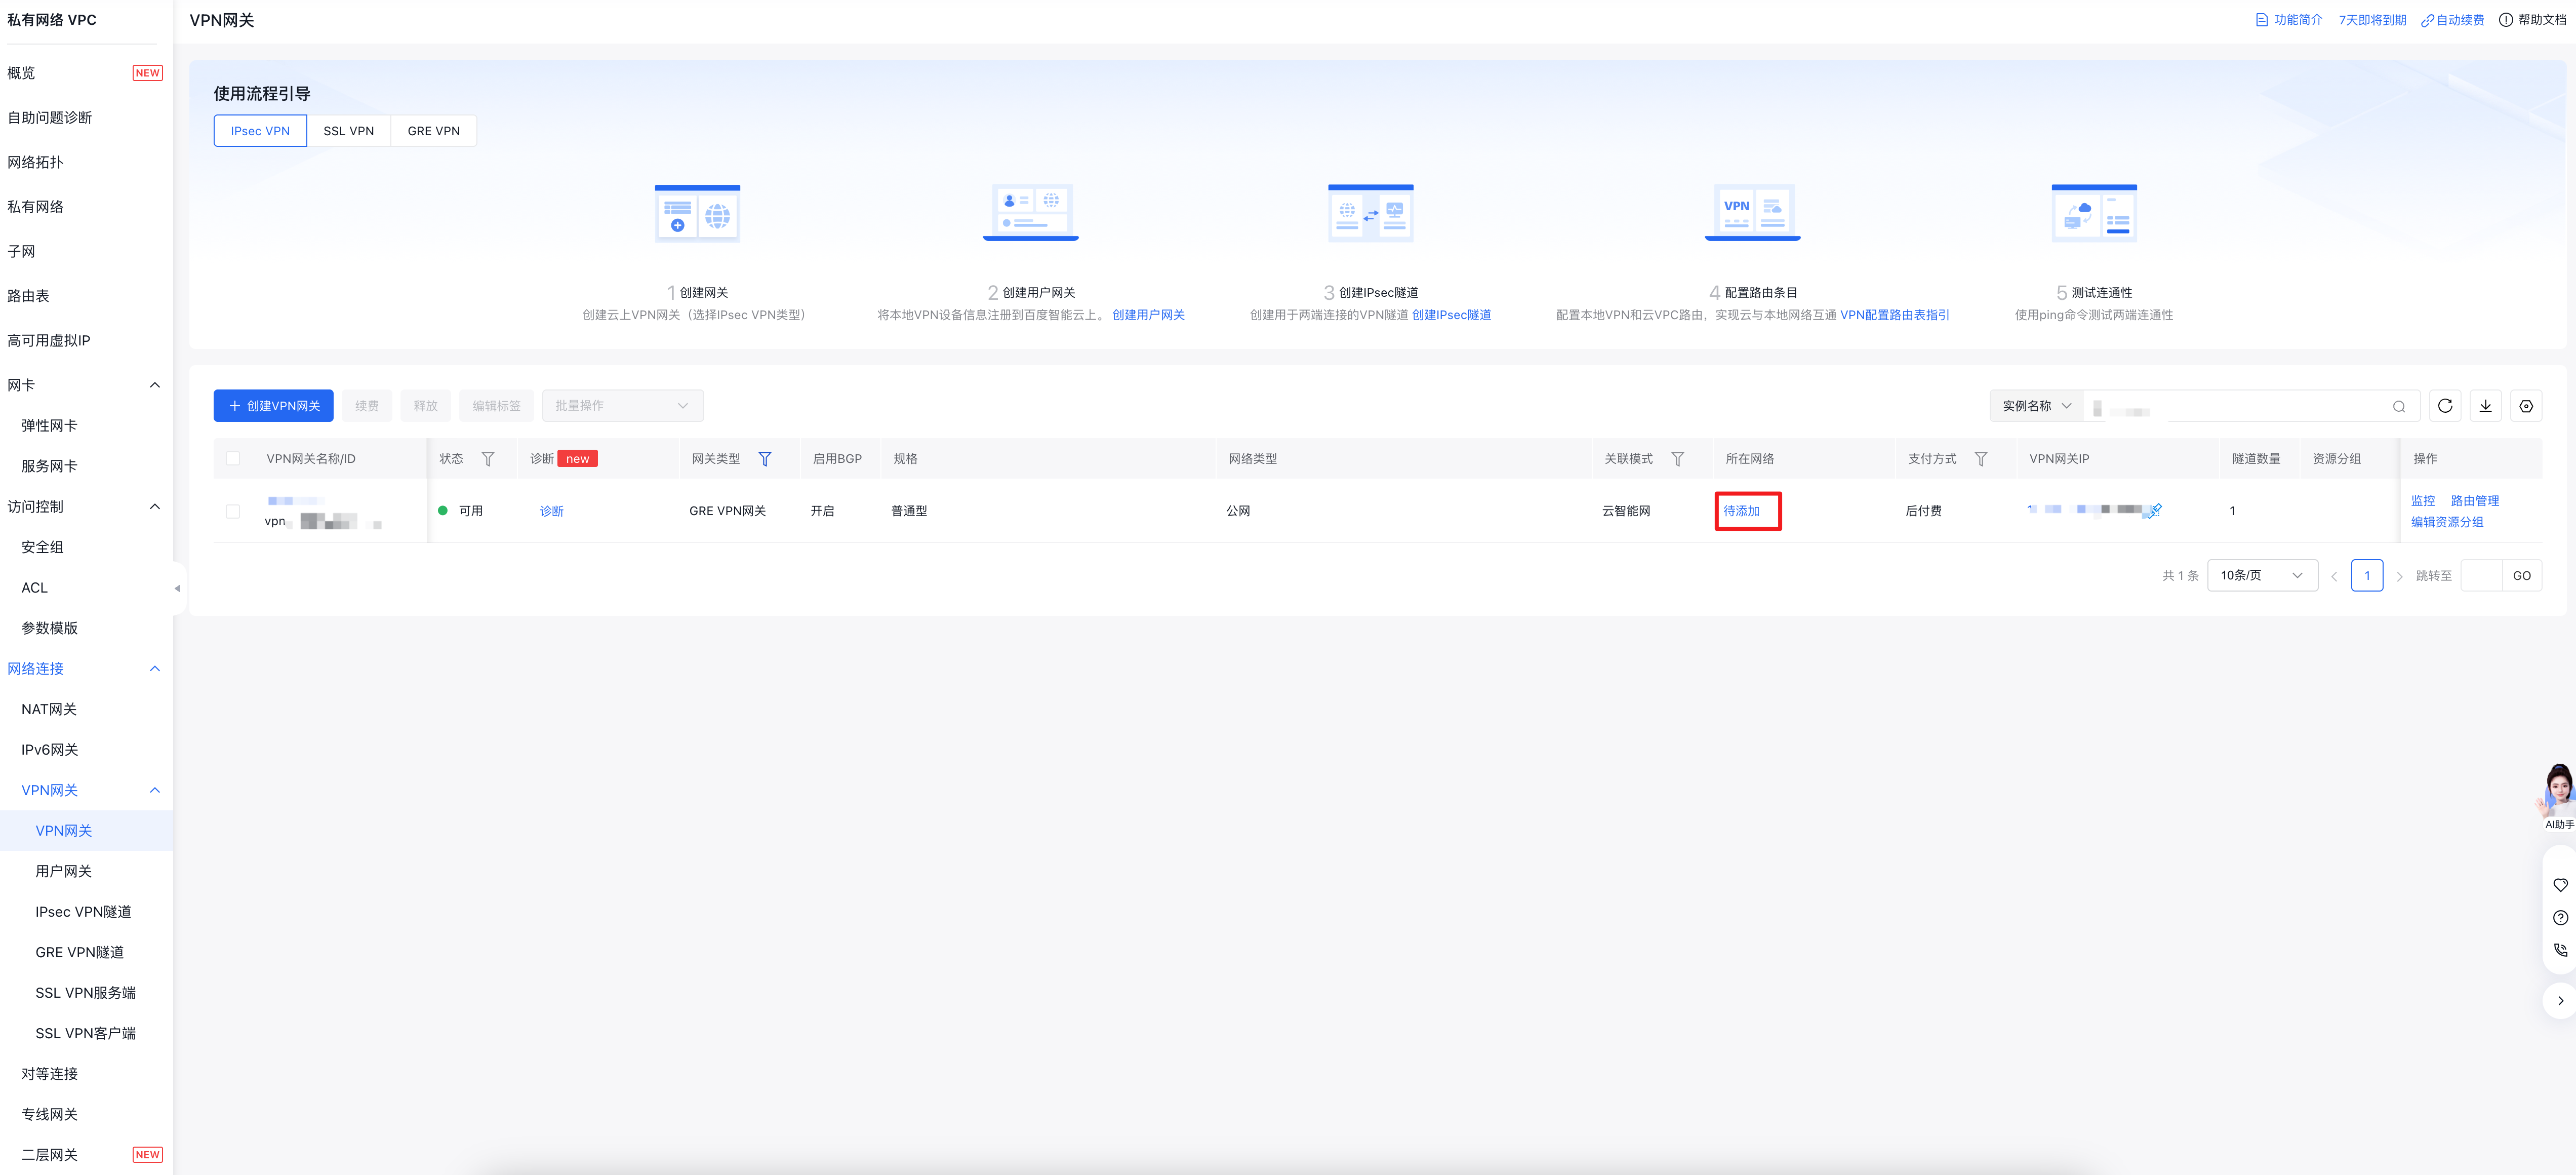Open IPsec VPN tunnel in sidebar
Image resolution: width=2576 pixels, height=1175 pixels.
tap(83, 912)
